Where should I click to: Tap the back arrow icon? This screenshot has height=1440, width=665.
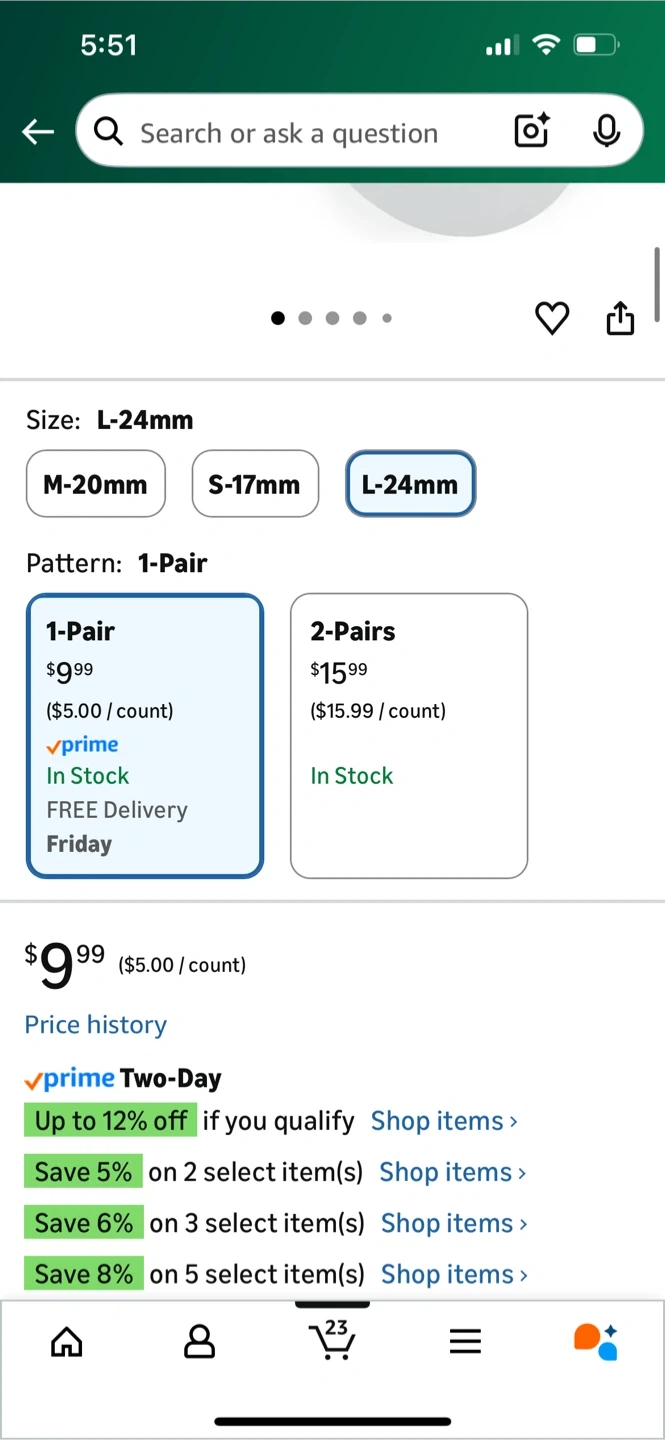point(38,132)
